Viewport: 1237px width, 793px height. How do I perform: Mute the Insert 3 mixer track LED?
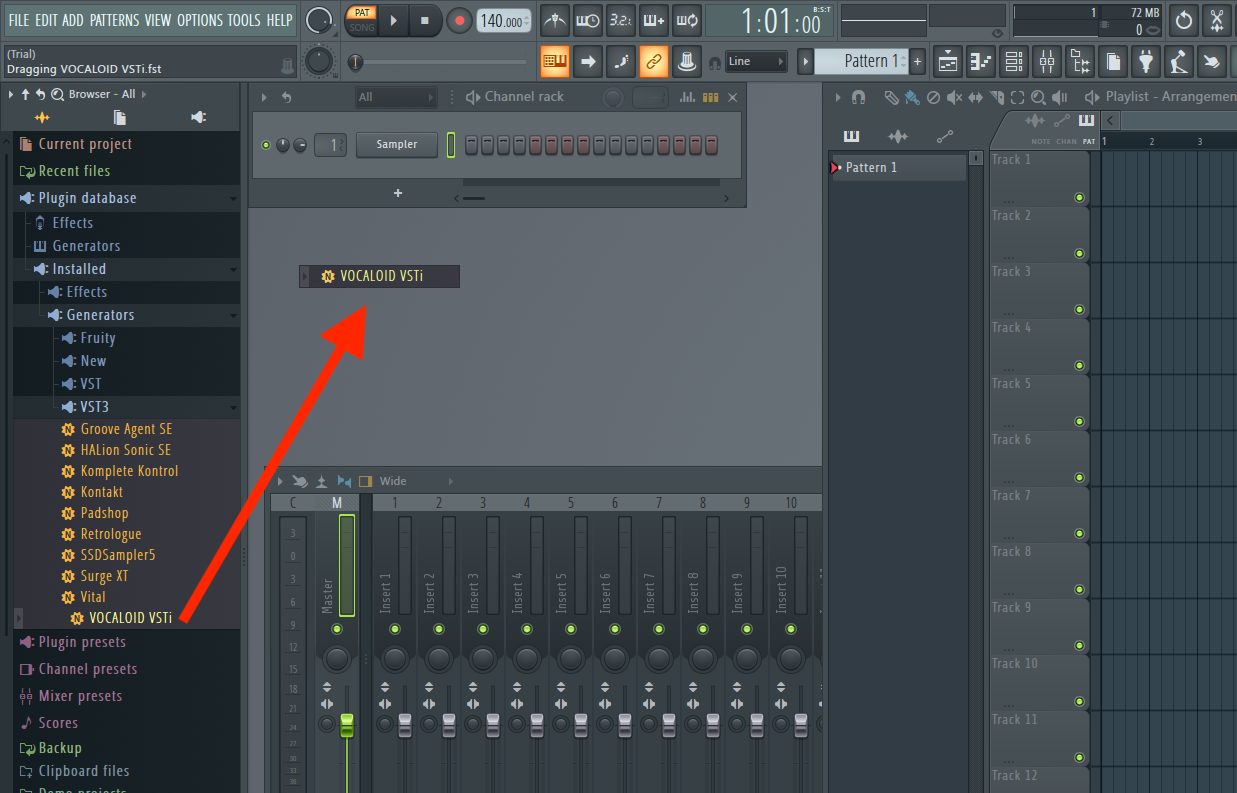tap(483, 629)
